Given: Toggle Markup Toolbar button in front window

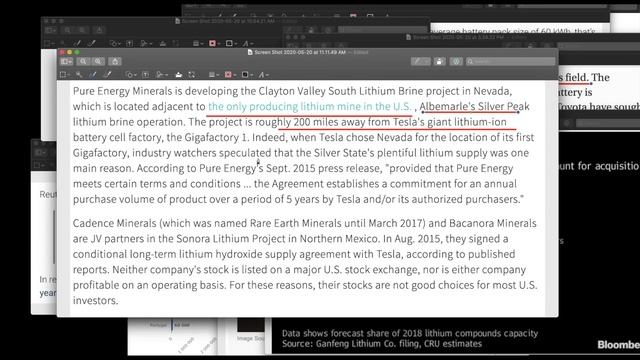Looking at the screenshot, I should (x=456, y=61).
